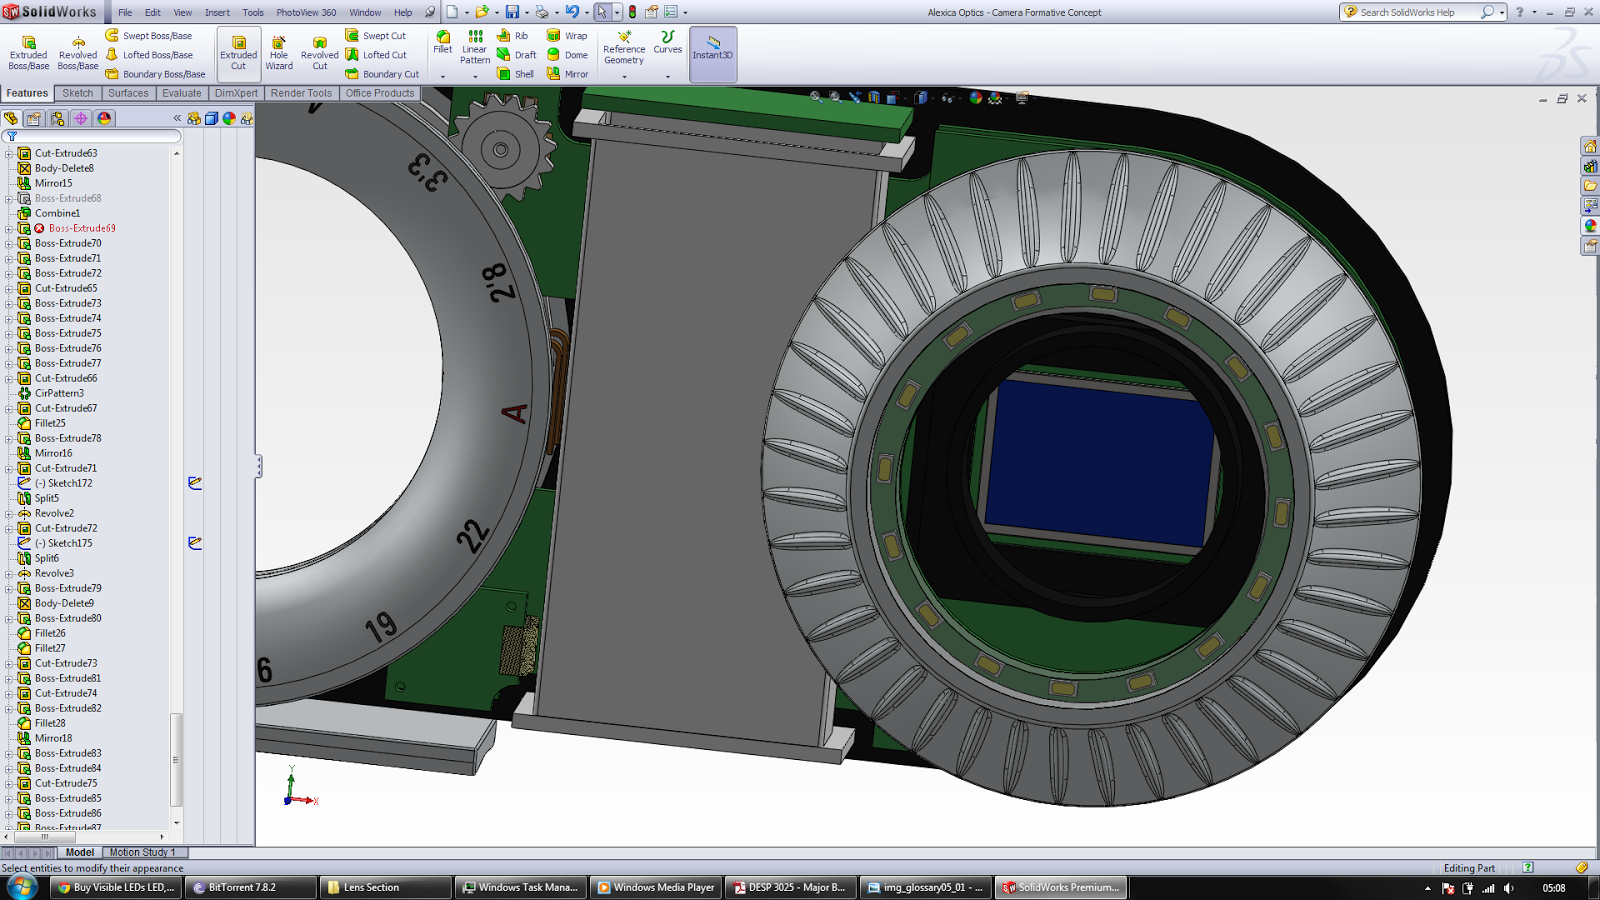This screenshot has width=1600, height=900.
Task: Click the Save icon in top toolbar
Action: pyautogui.click(x=512, y=12)
